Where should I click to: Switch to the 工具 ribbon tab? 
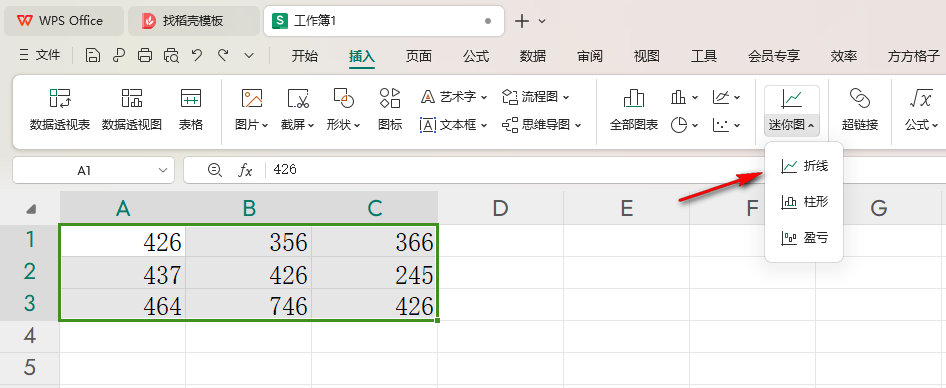click(704, 57)
